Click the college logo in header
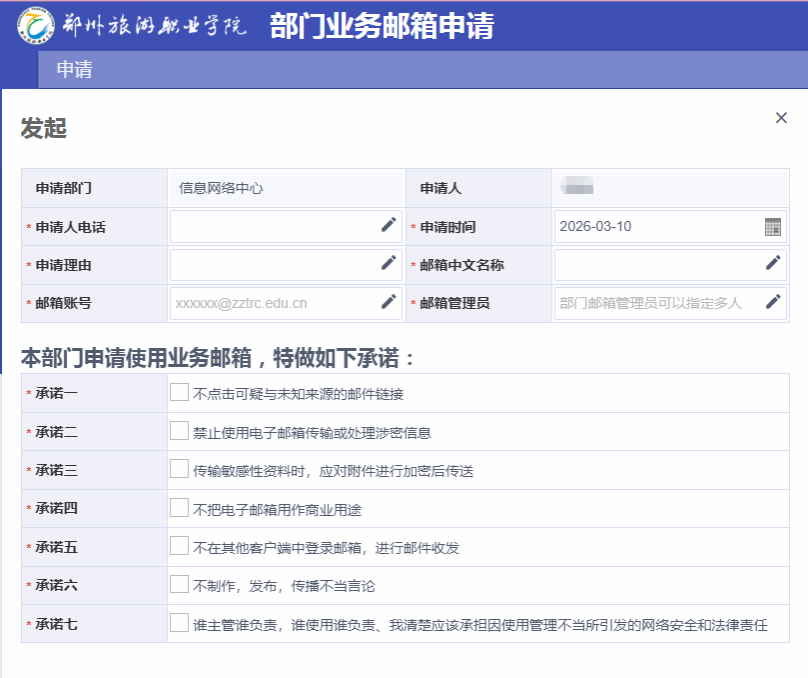This screenshot has width=808, height=678. coord(36,26)
